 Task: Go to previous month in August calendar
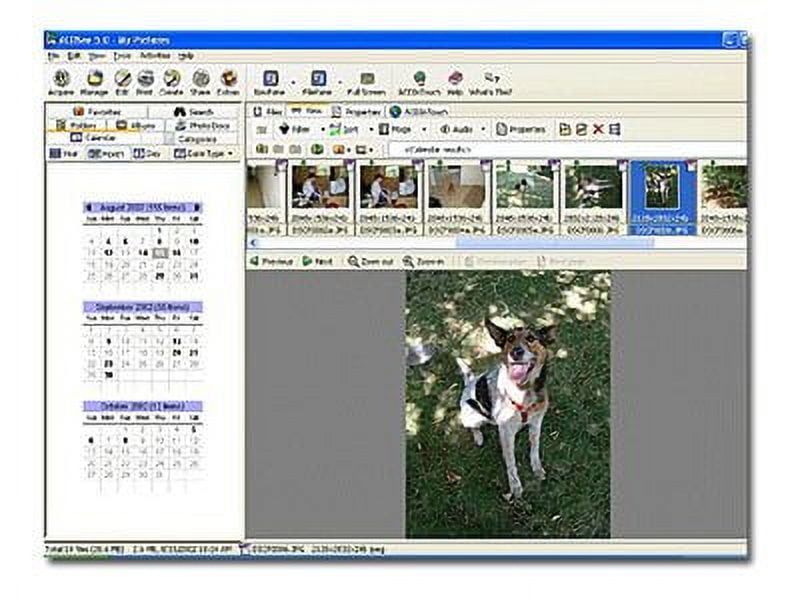point(88,207)
